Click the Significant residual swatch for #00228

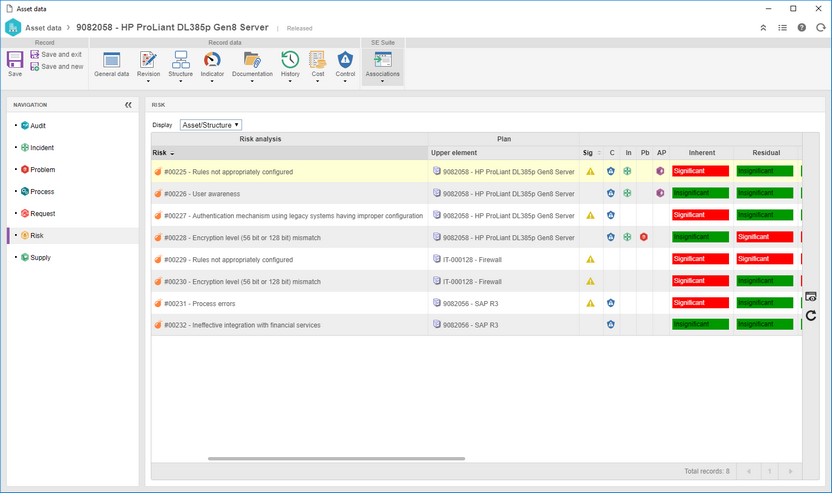tap(765, 237)
